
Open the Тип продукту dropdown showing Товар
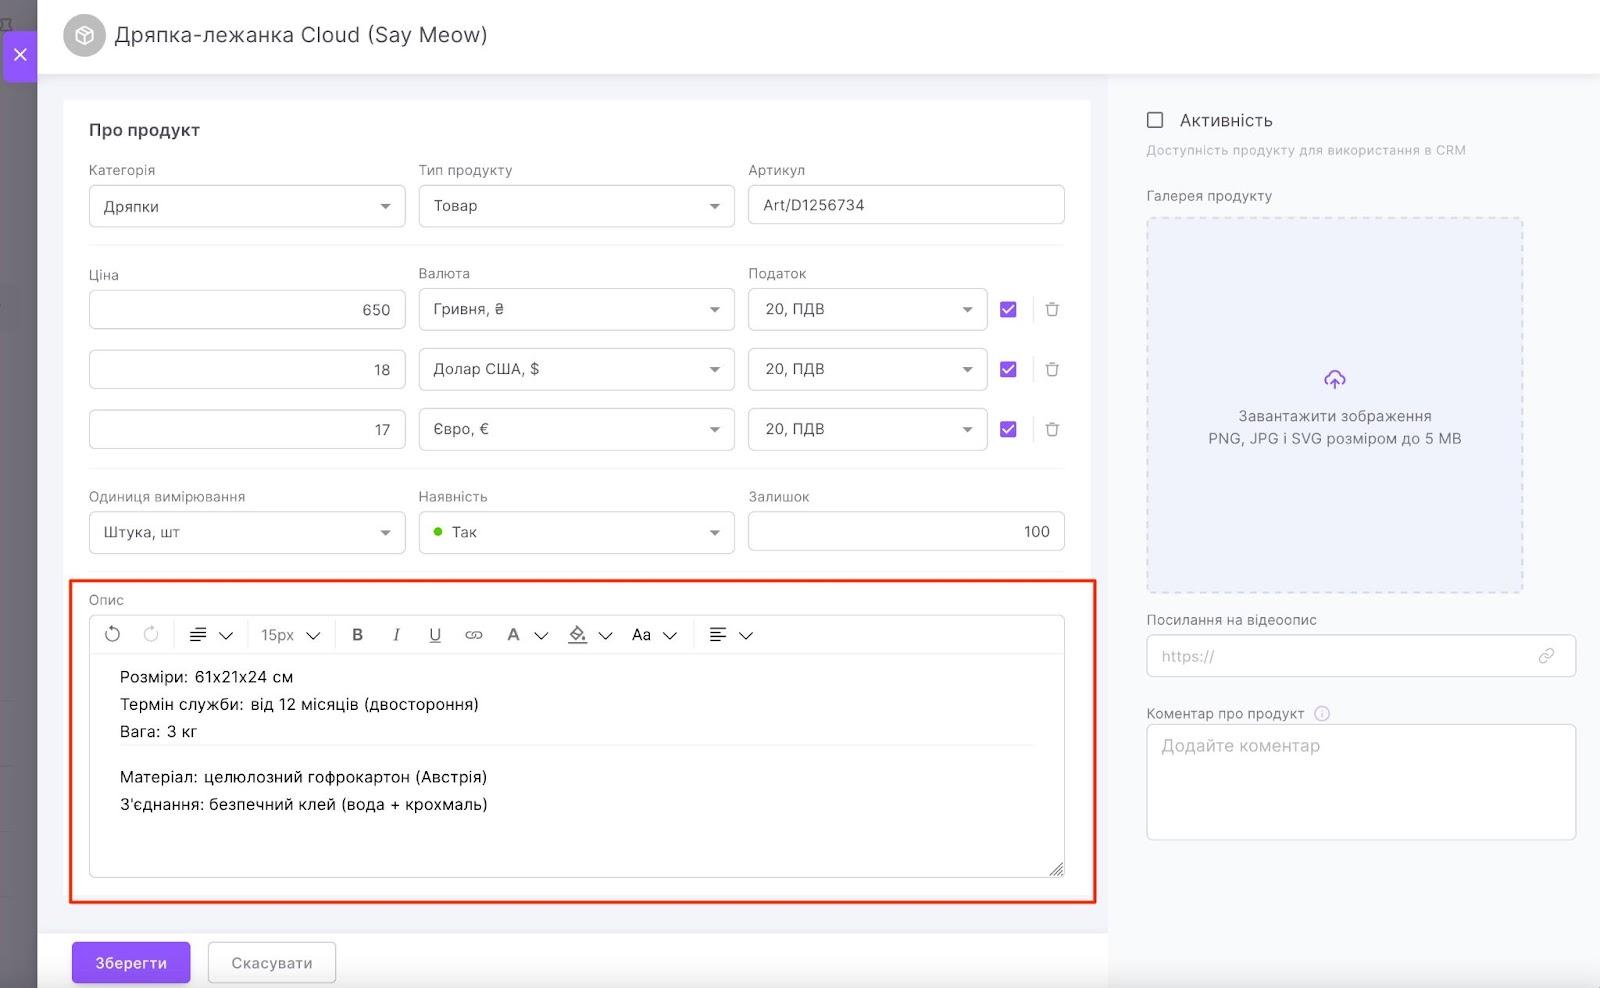[576, 206]
